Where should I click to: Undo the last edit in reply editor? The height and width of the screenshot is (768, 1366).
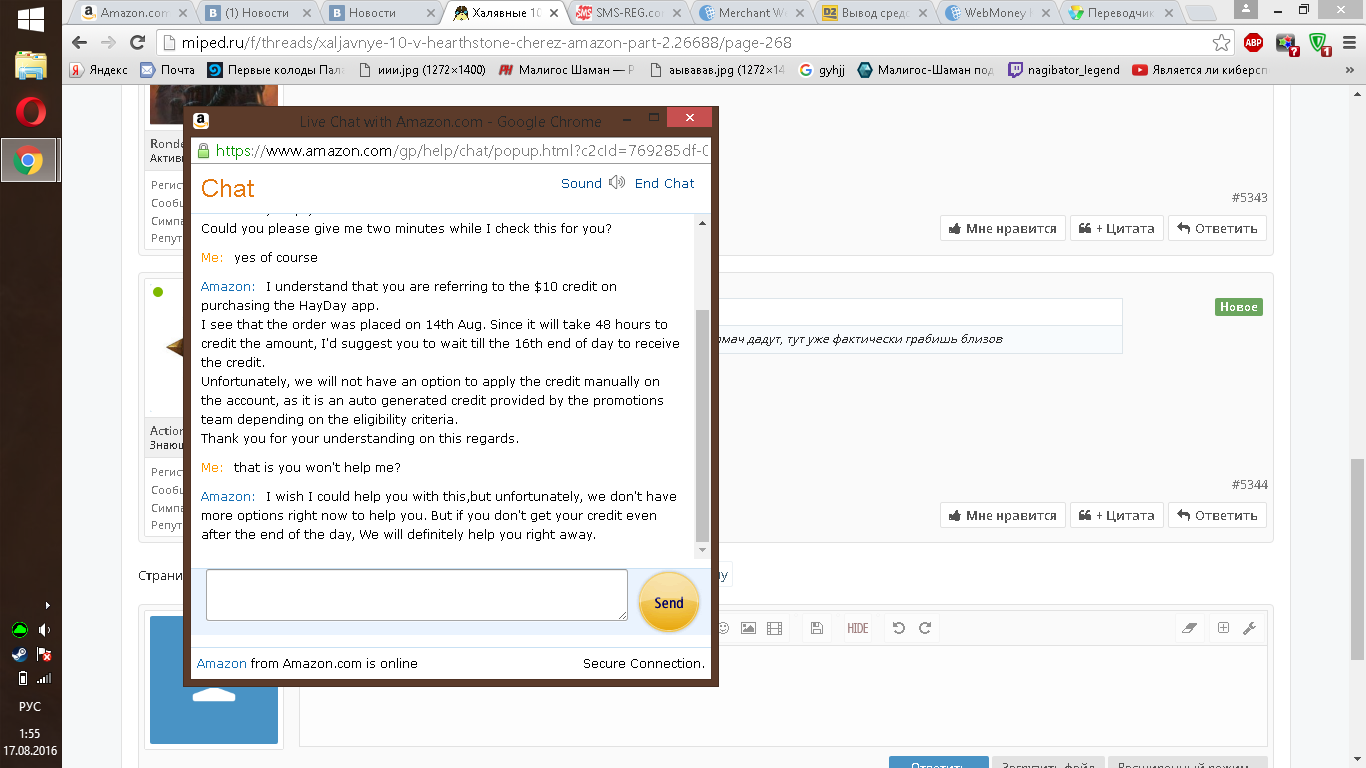click(x=898, y=628)
